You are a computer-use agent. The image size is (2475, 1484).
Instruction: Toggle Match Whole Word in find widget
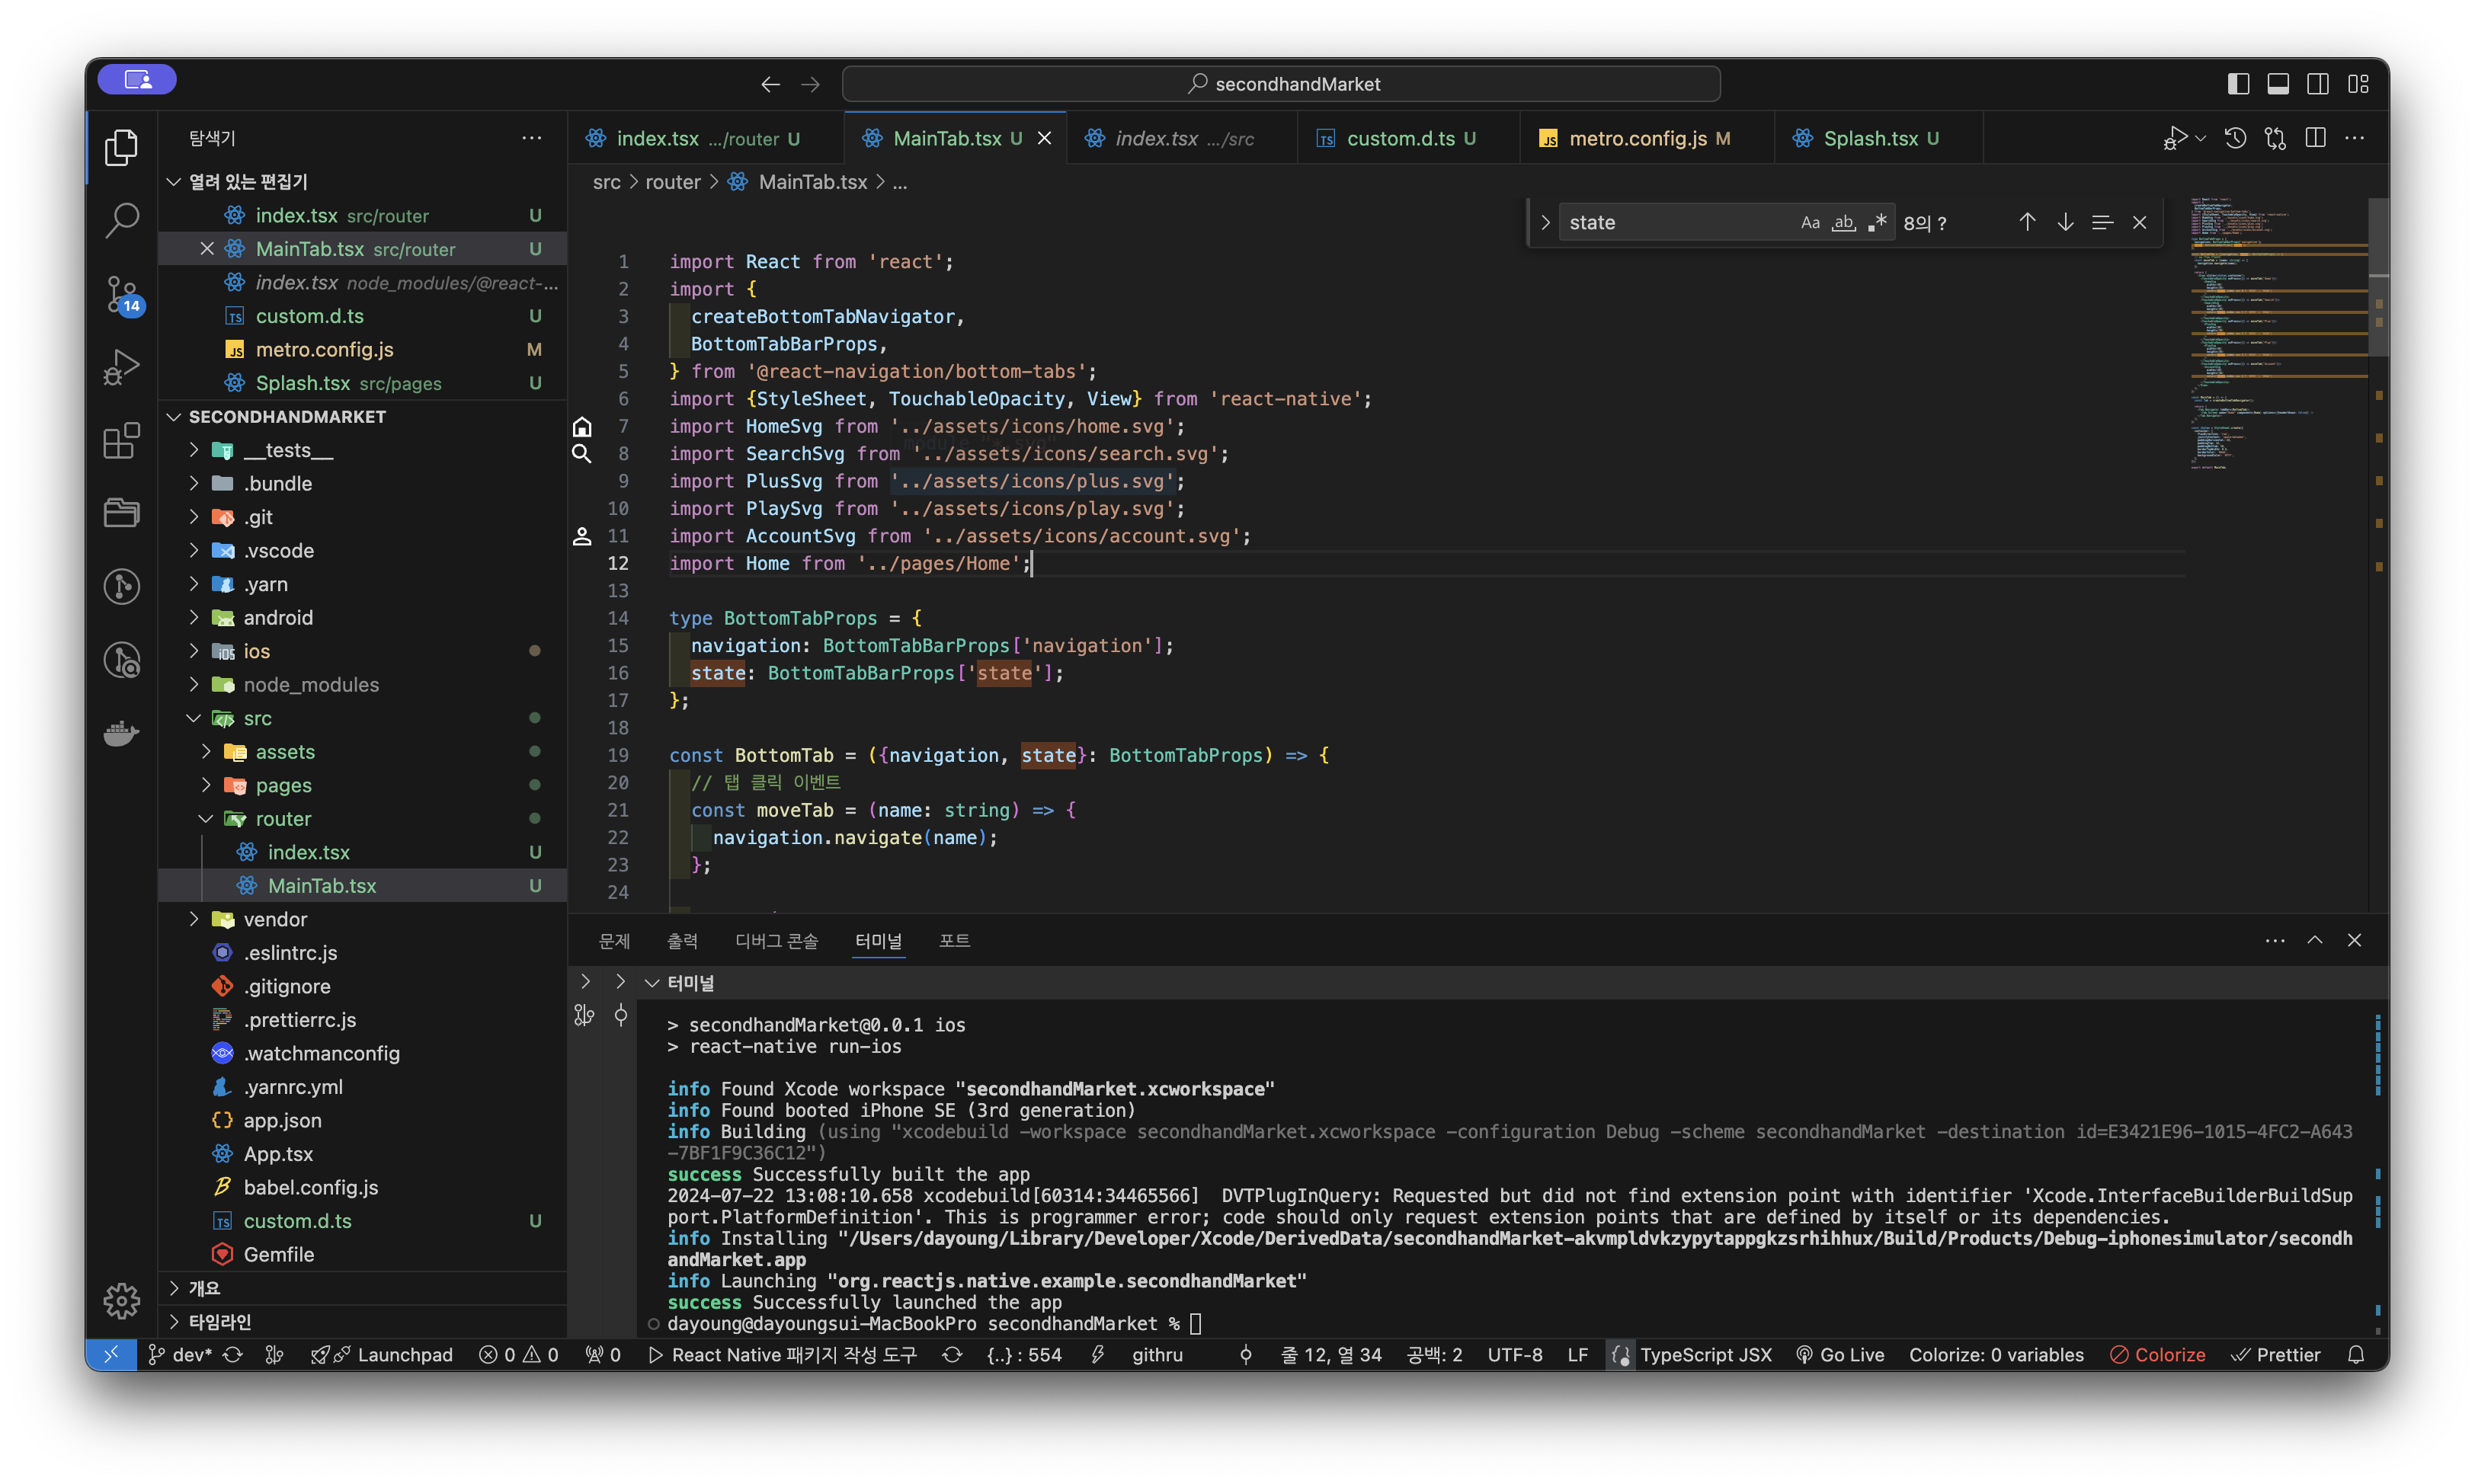[1843, 222]
